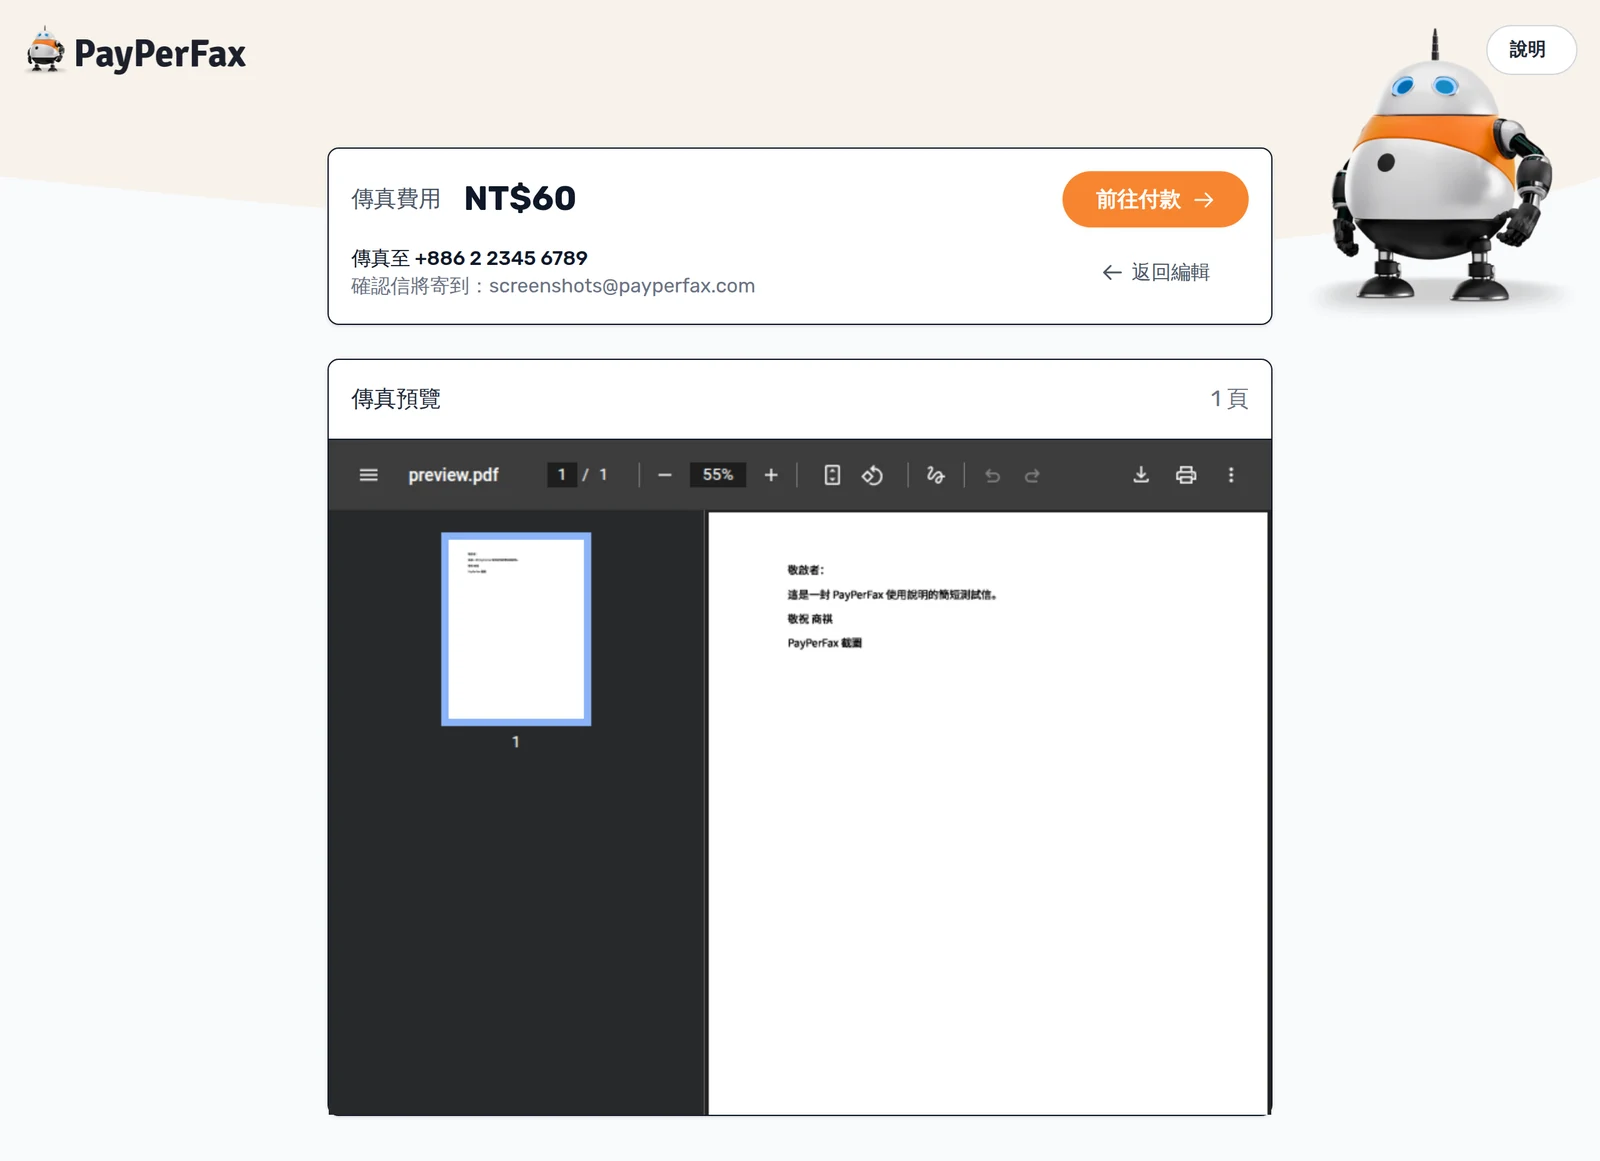Click the page number input field
Screen dimensions: 1600x1161
562,475
